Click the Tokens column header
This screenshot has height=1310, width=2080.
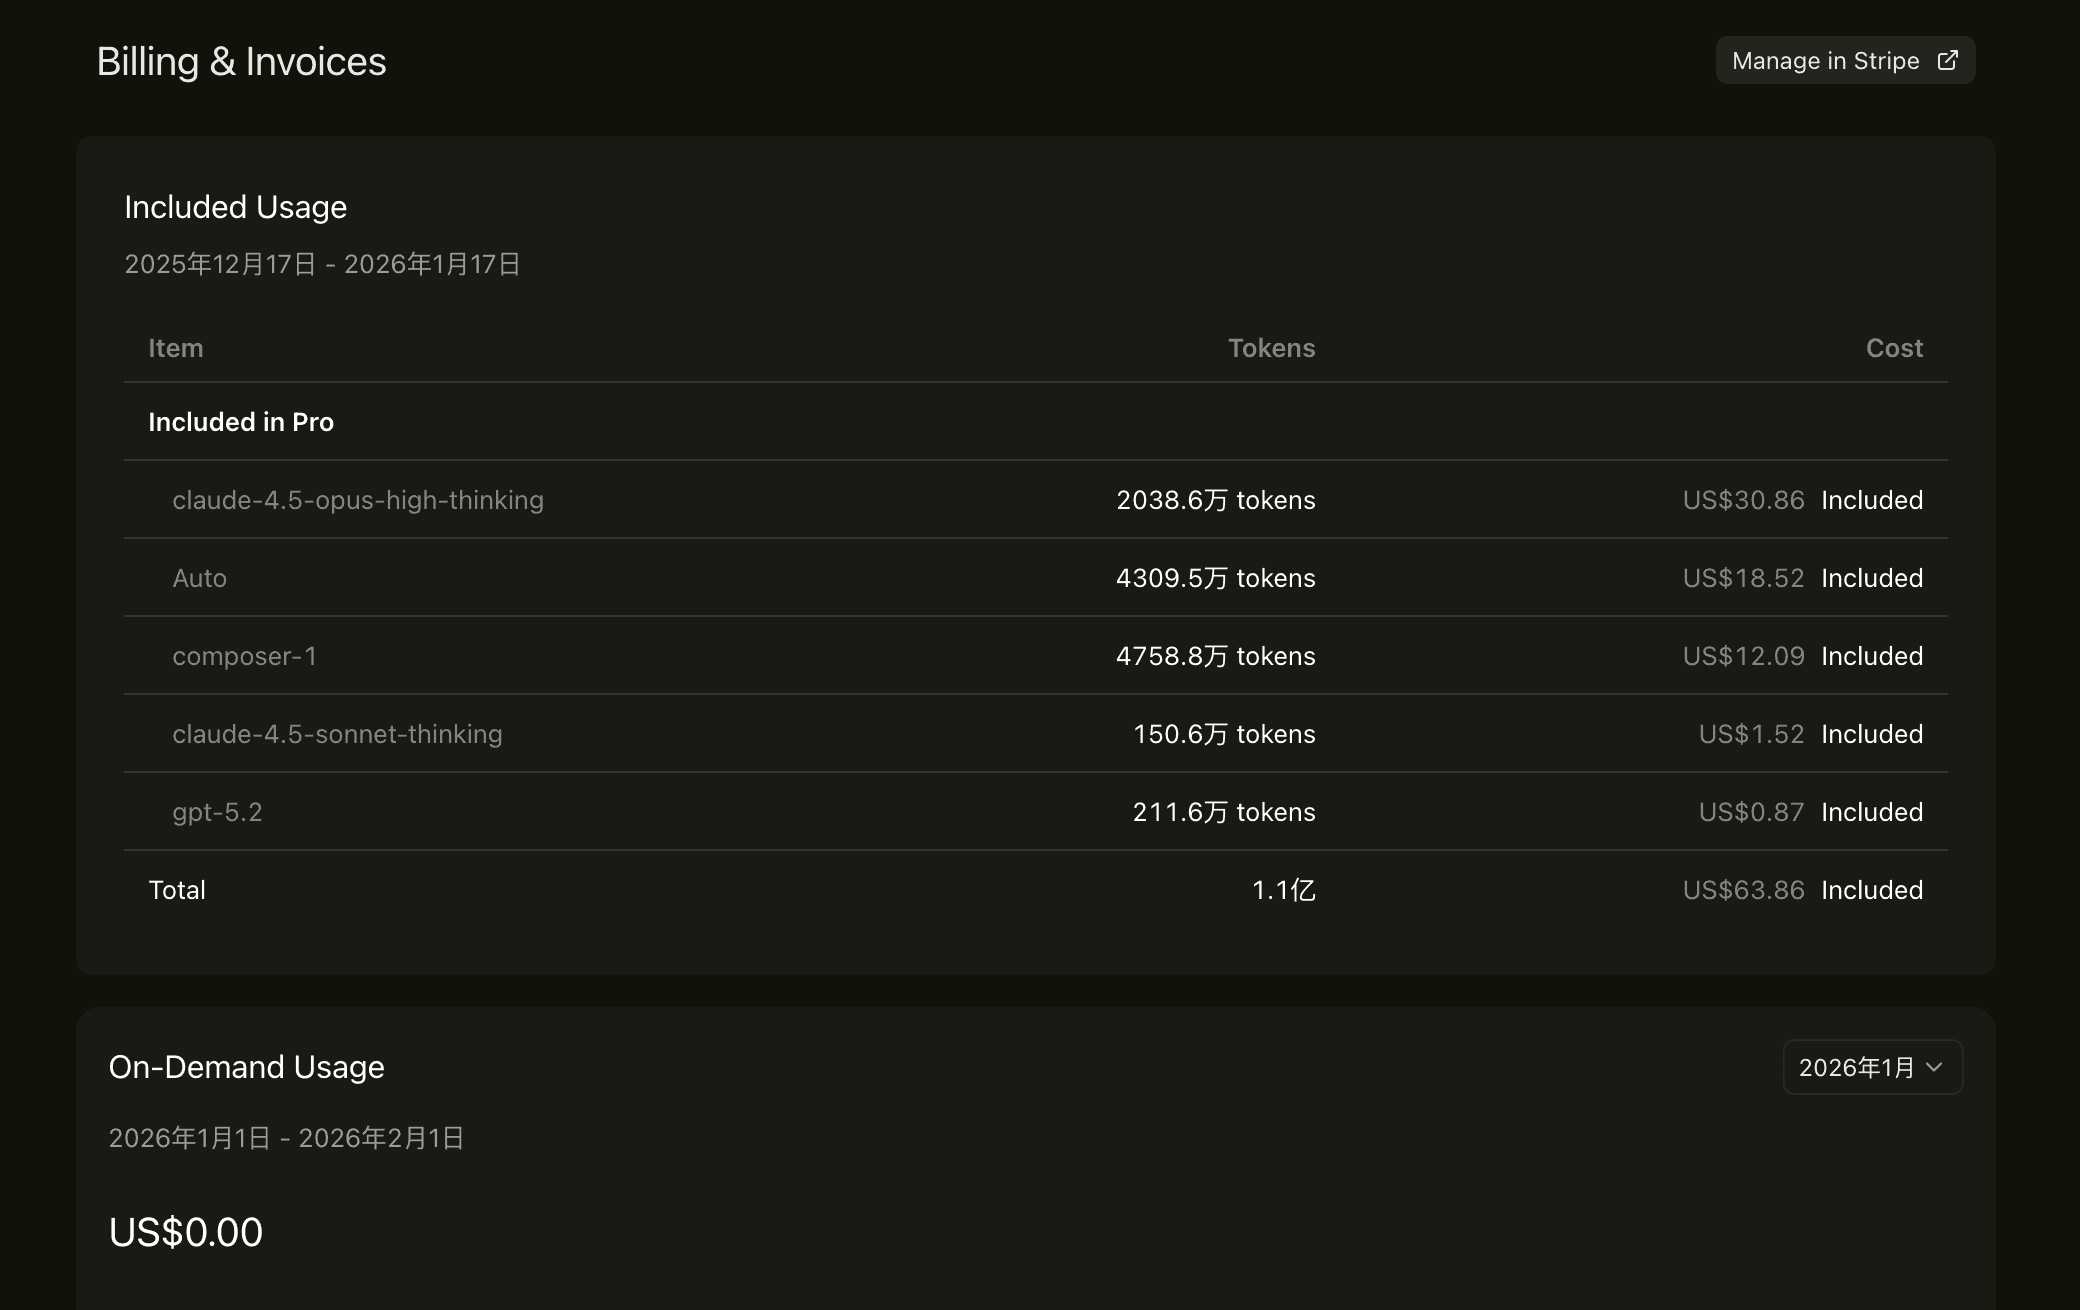(1271, 348)
